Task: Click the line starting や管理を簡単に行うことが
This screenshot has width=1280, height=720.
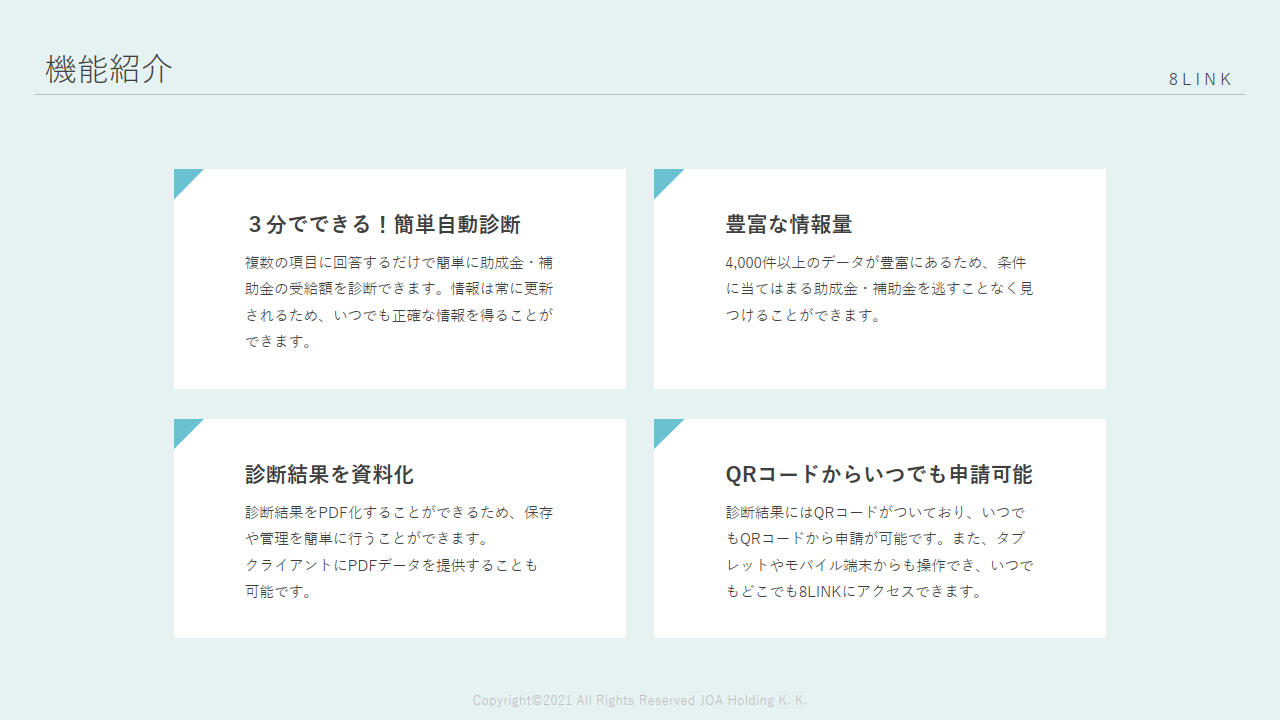Action: [x=366, y=539]
